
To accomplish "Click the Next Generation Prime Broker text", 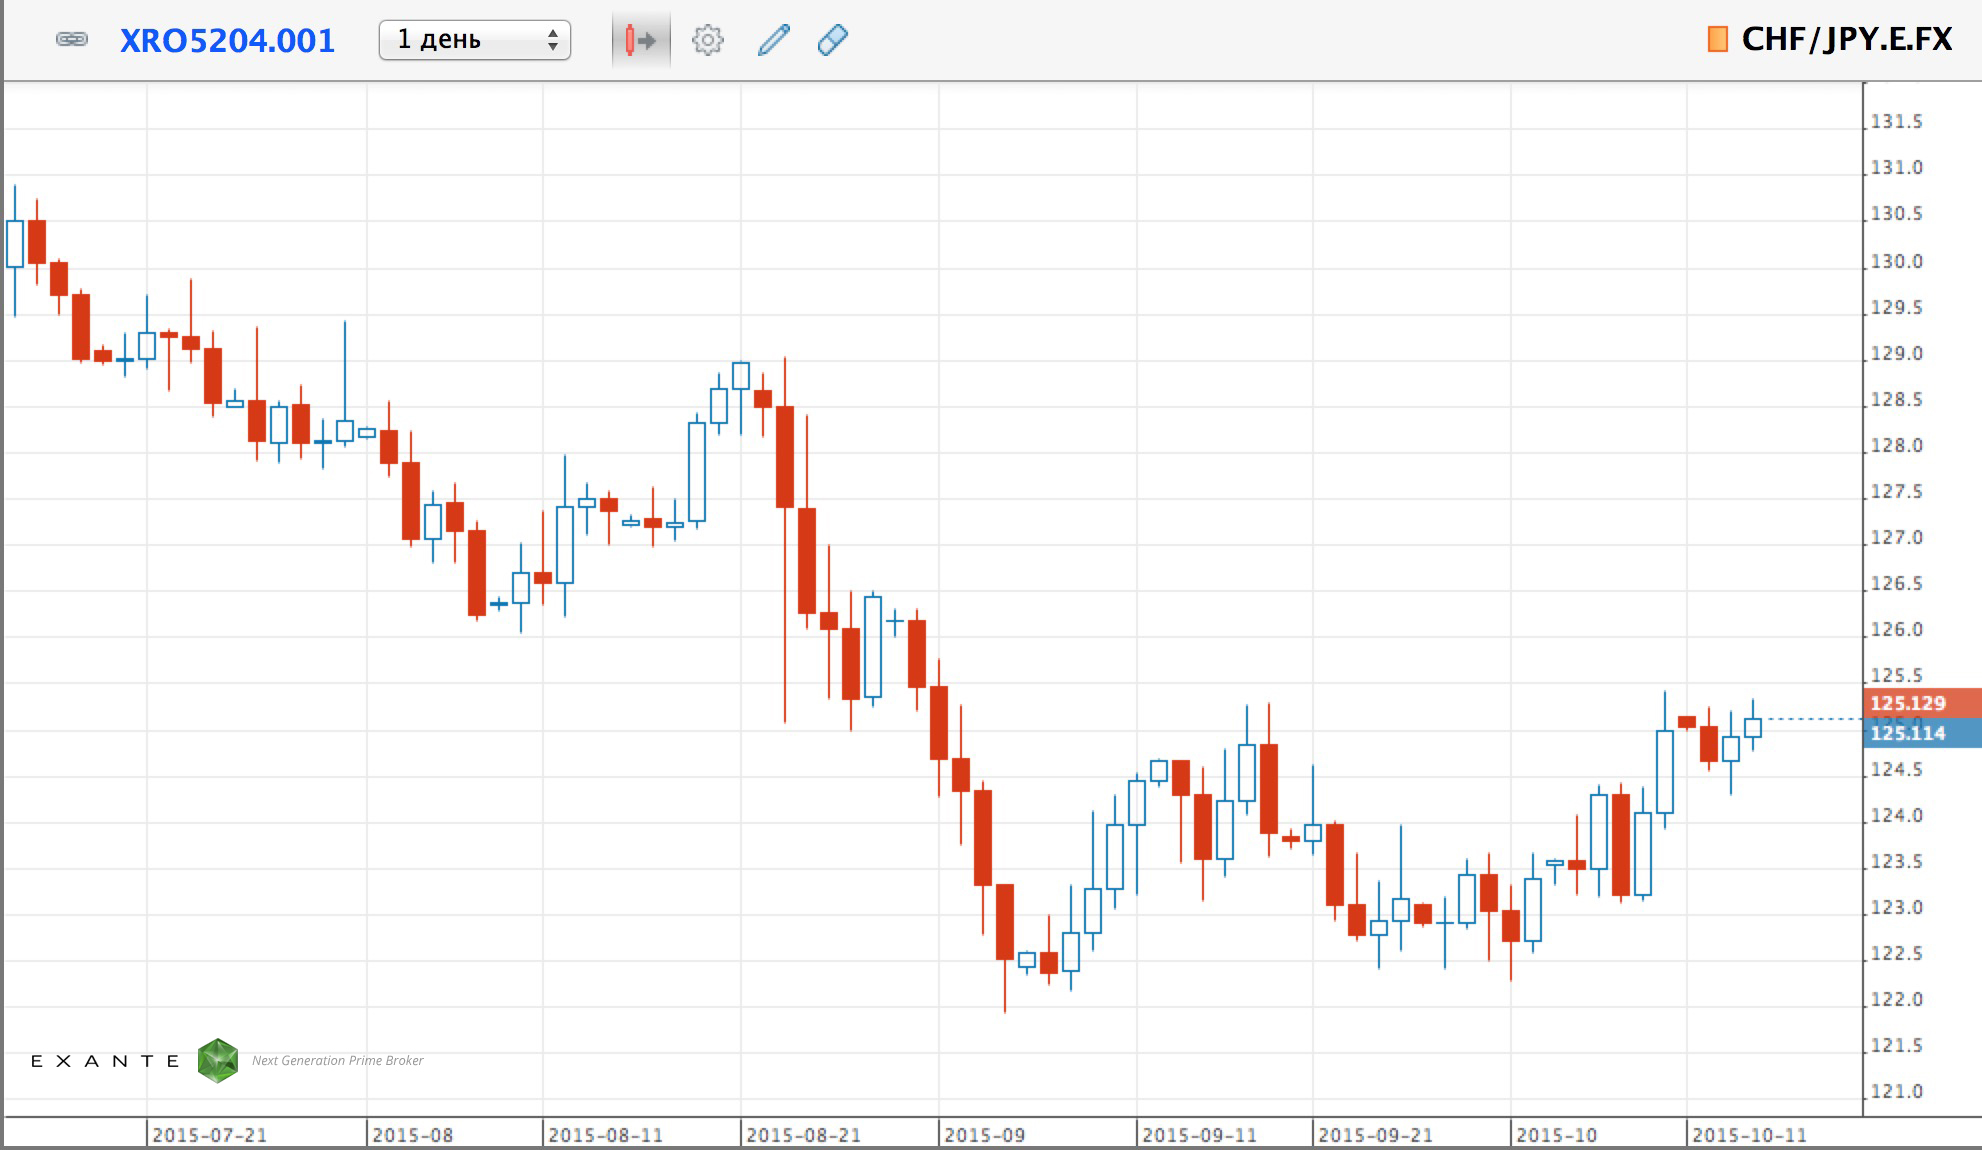I will tap(338, 1061).
